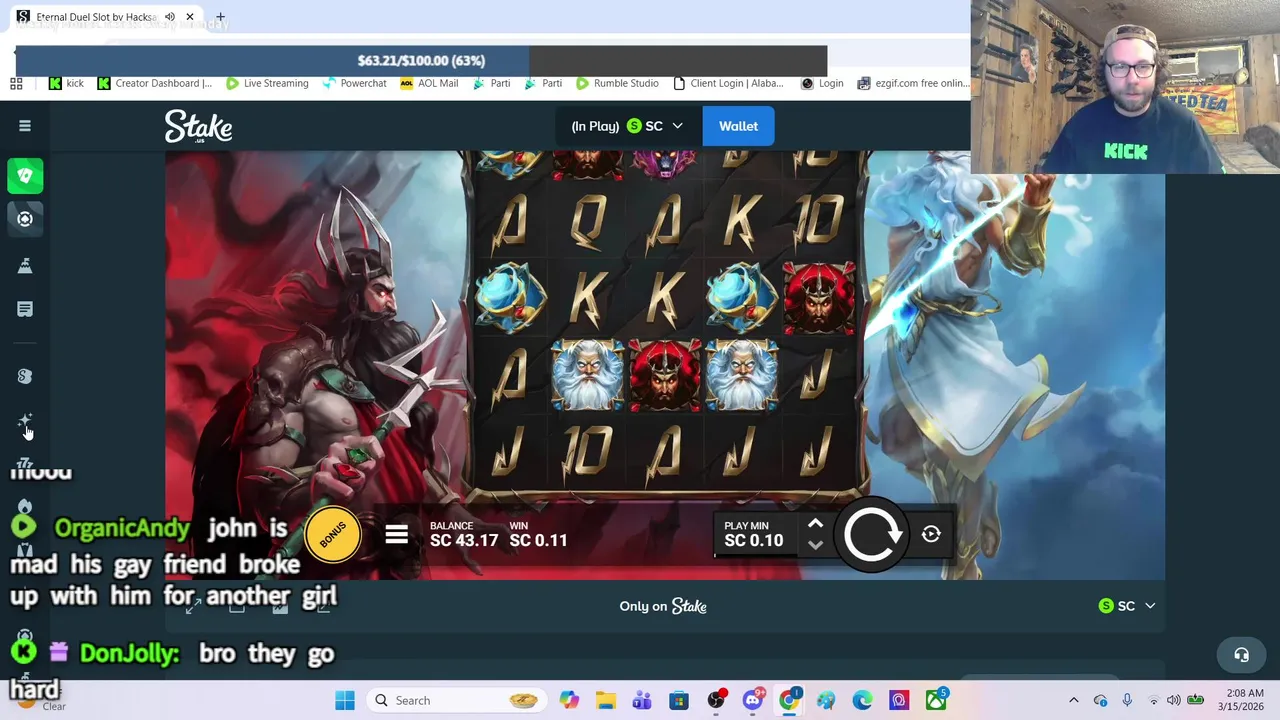Open the sparkle New Releases icon
The image size is (1280, 720).
coord(25,421)
